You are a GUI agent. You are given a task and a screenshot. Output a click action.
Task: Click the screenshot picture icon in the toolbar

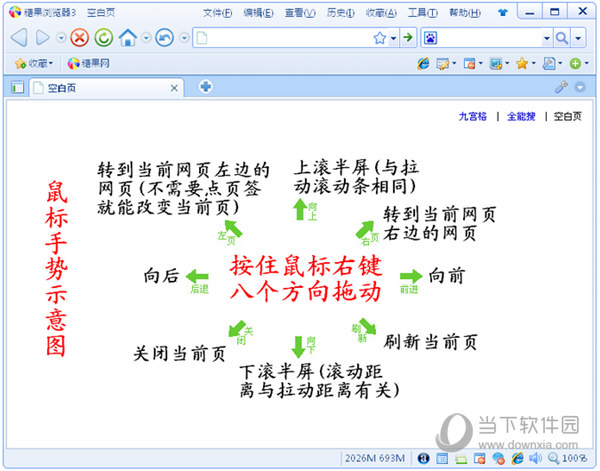(496, 64)
